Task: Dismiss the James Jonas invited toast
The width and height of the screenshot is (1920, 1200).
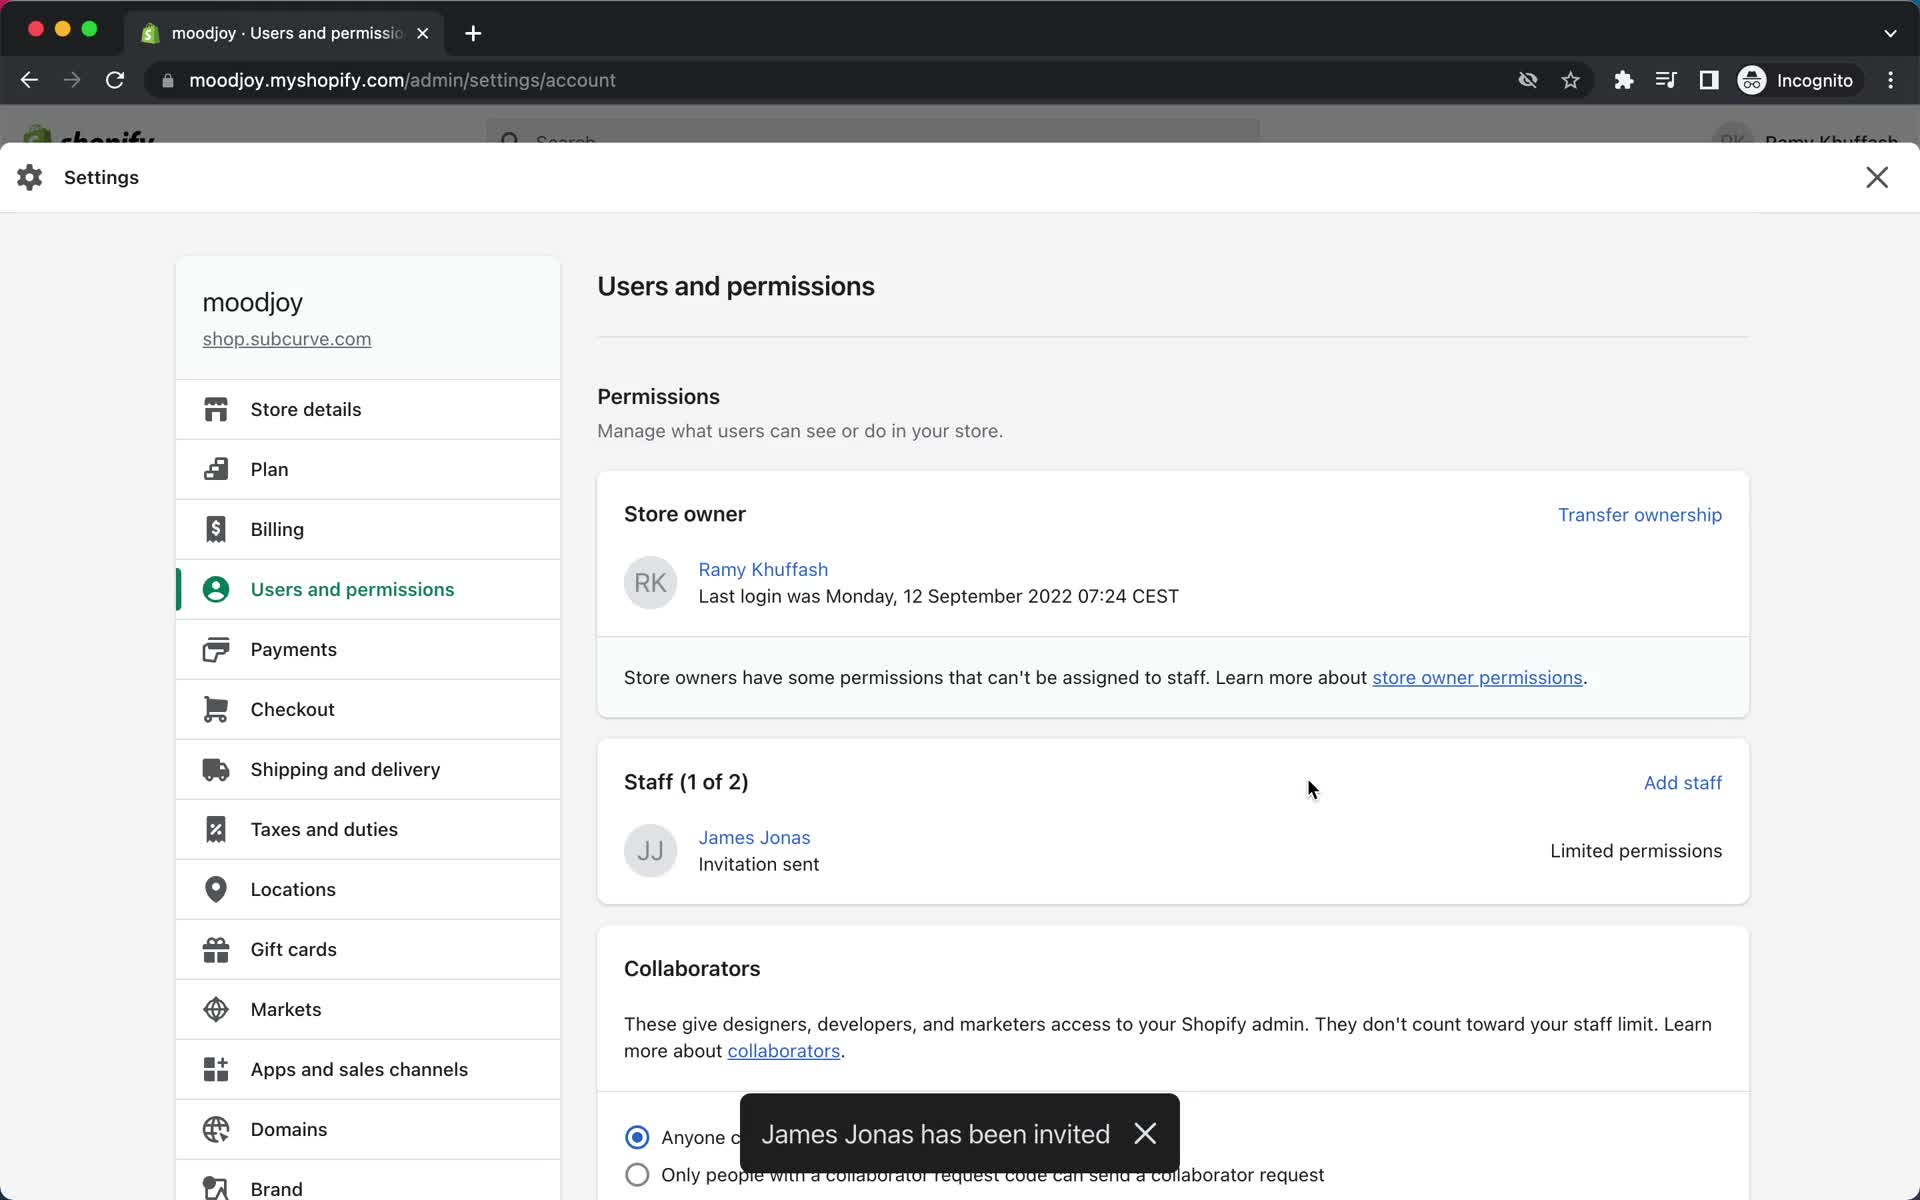Action: point(1145,1133)
